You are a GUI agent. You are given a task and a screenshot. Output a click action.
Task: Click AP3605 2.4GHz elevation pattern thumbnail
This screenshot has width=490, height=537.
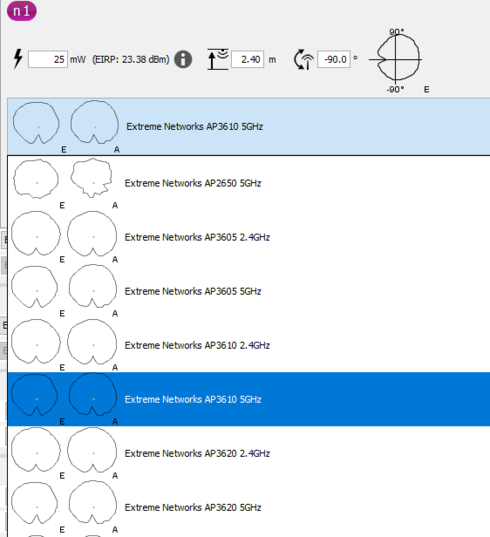[x=36, y=233]
